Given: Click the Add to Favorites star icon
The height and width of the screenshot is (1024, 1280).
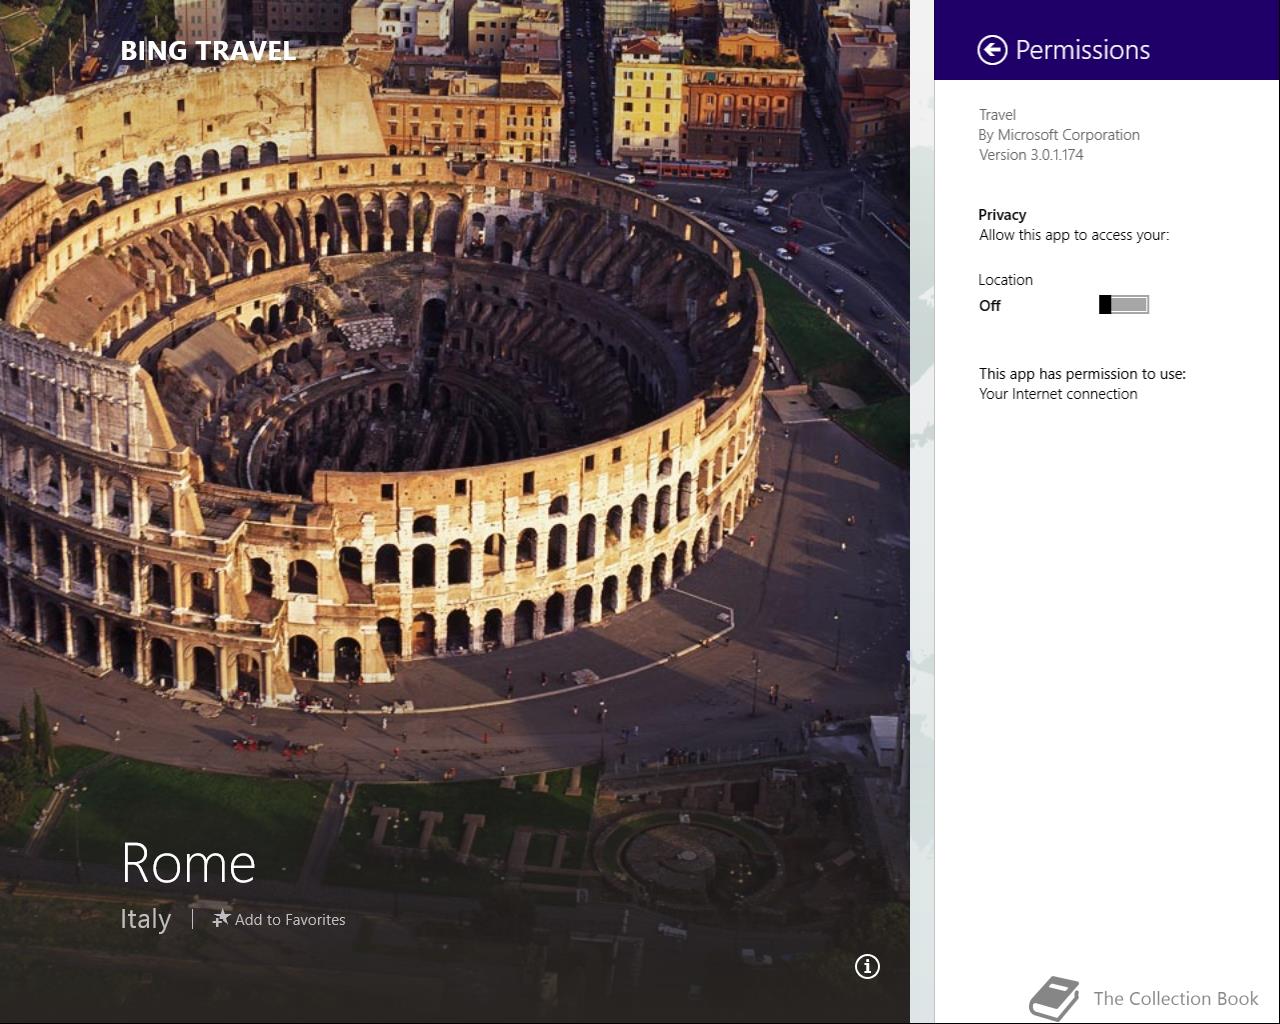Looking at the screenshot, I should click(221, 918).
